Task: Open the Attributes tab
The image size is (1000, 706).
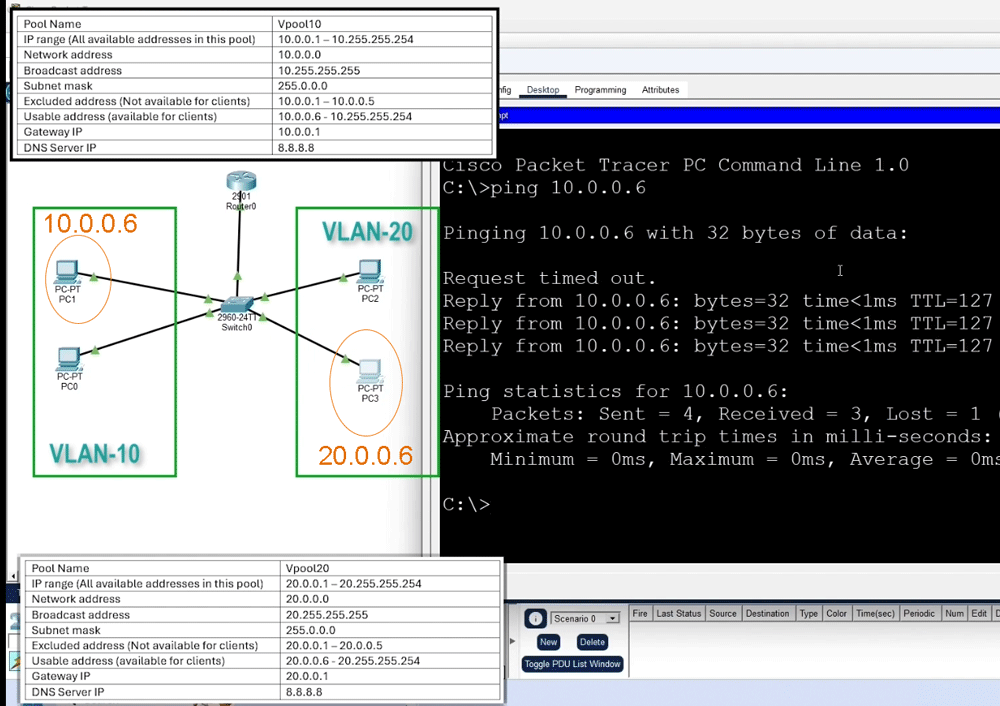Action: coord(660,90)
